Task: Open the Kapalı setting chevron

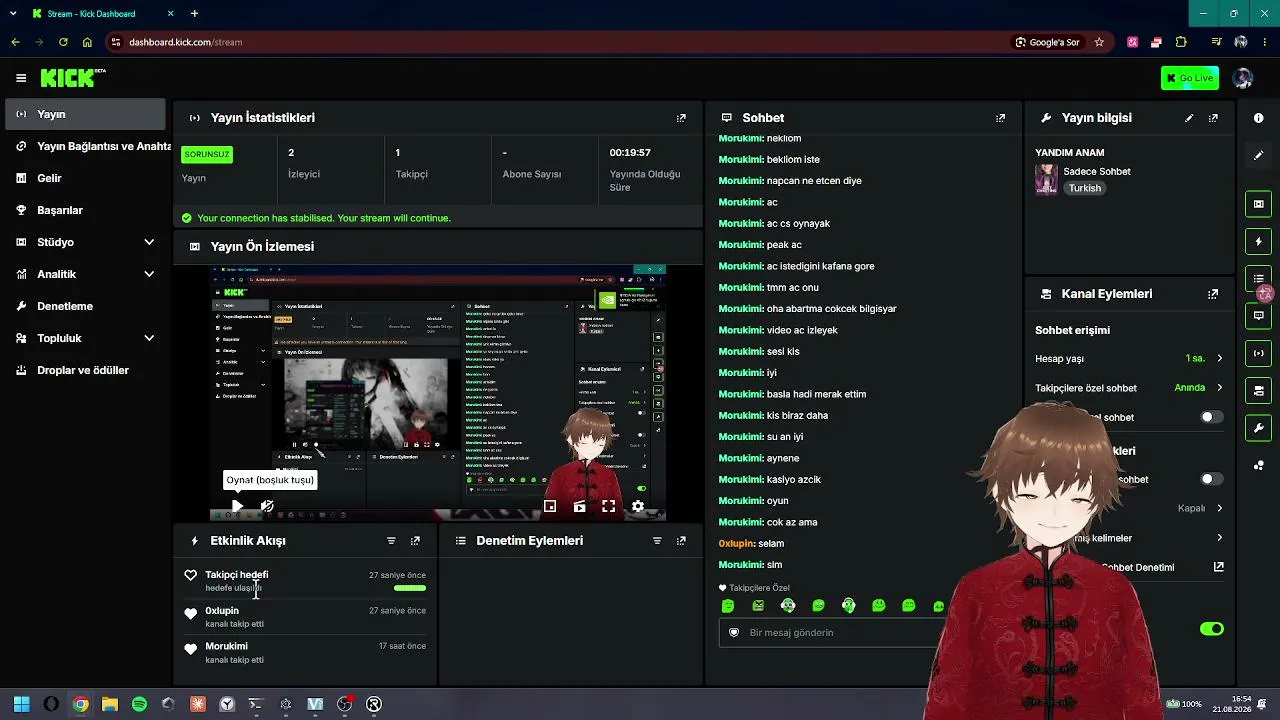Action: click(x=1219, y=508)
